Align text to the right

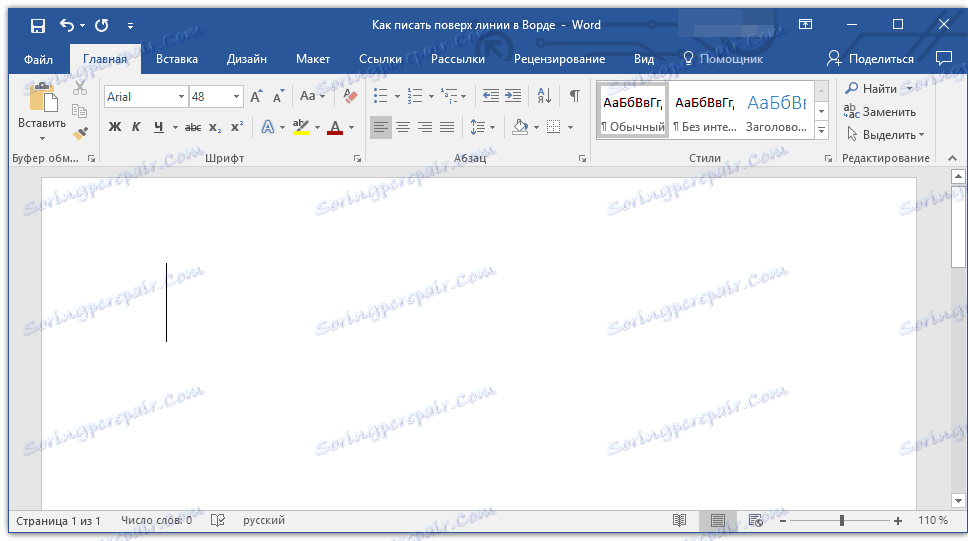(425, 127)
